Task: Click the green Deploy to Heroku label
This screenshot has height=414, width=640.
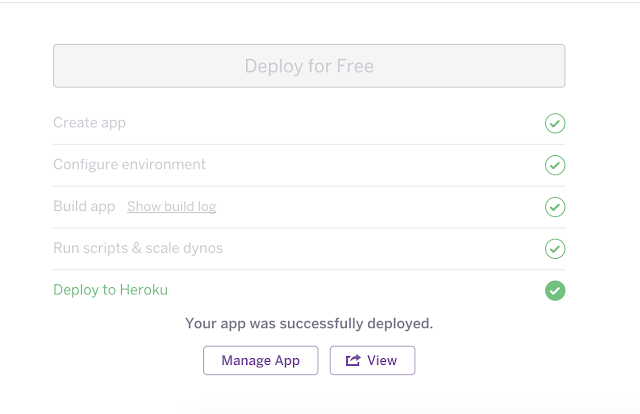Action: point(111,290)
